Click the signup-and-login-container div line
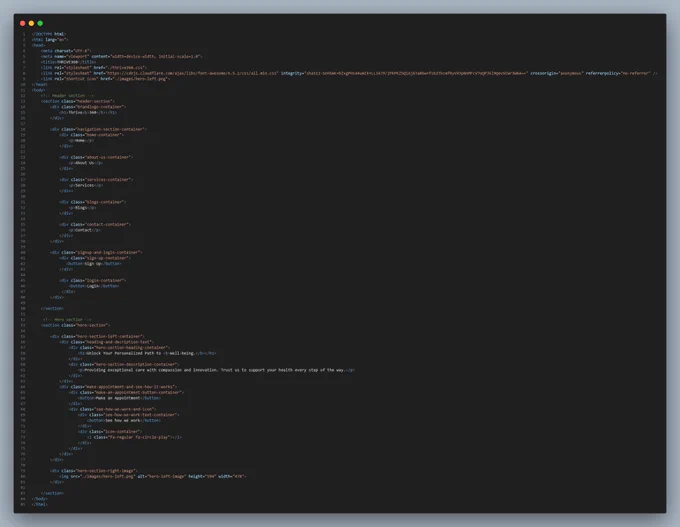 [x=96, y=252]
